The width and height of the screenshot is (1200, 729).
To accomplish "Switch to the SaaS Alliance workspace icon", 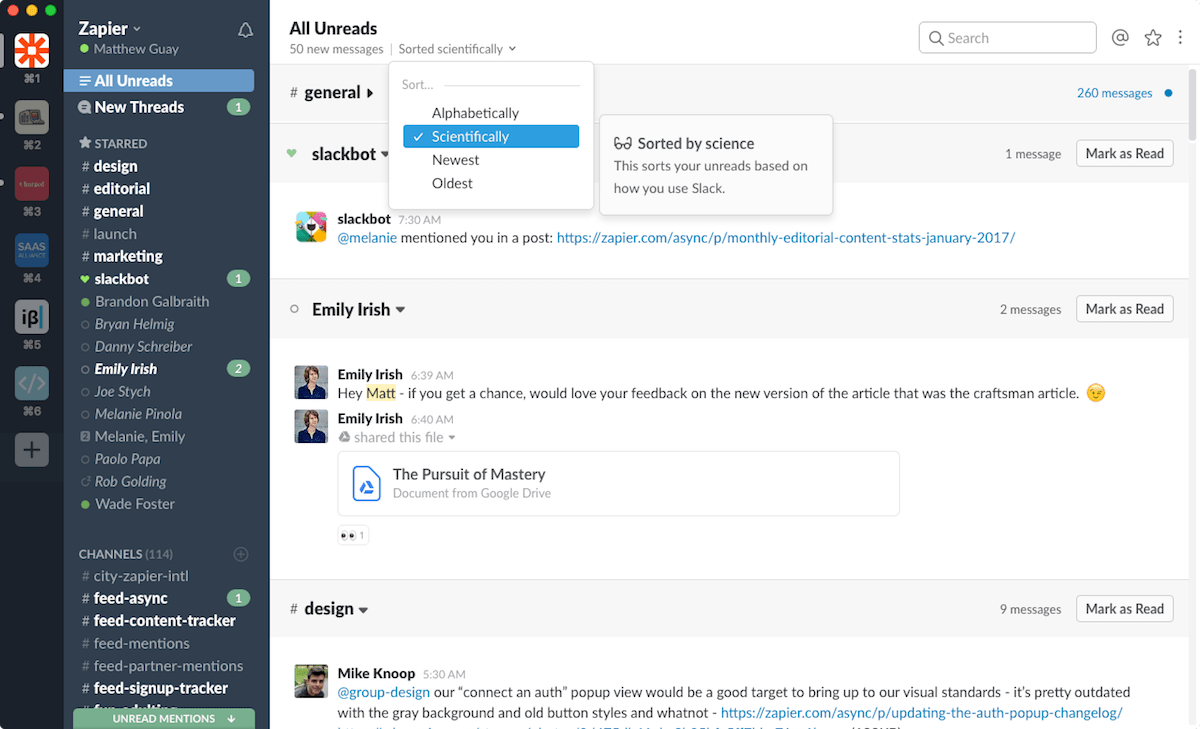I will click(x=32, y=250).
